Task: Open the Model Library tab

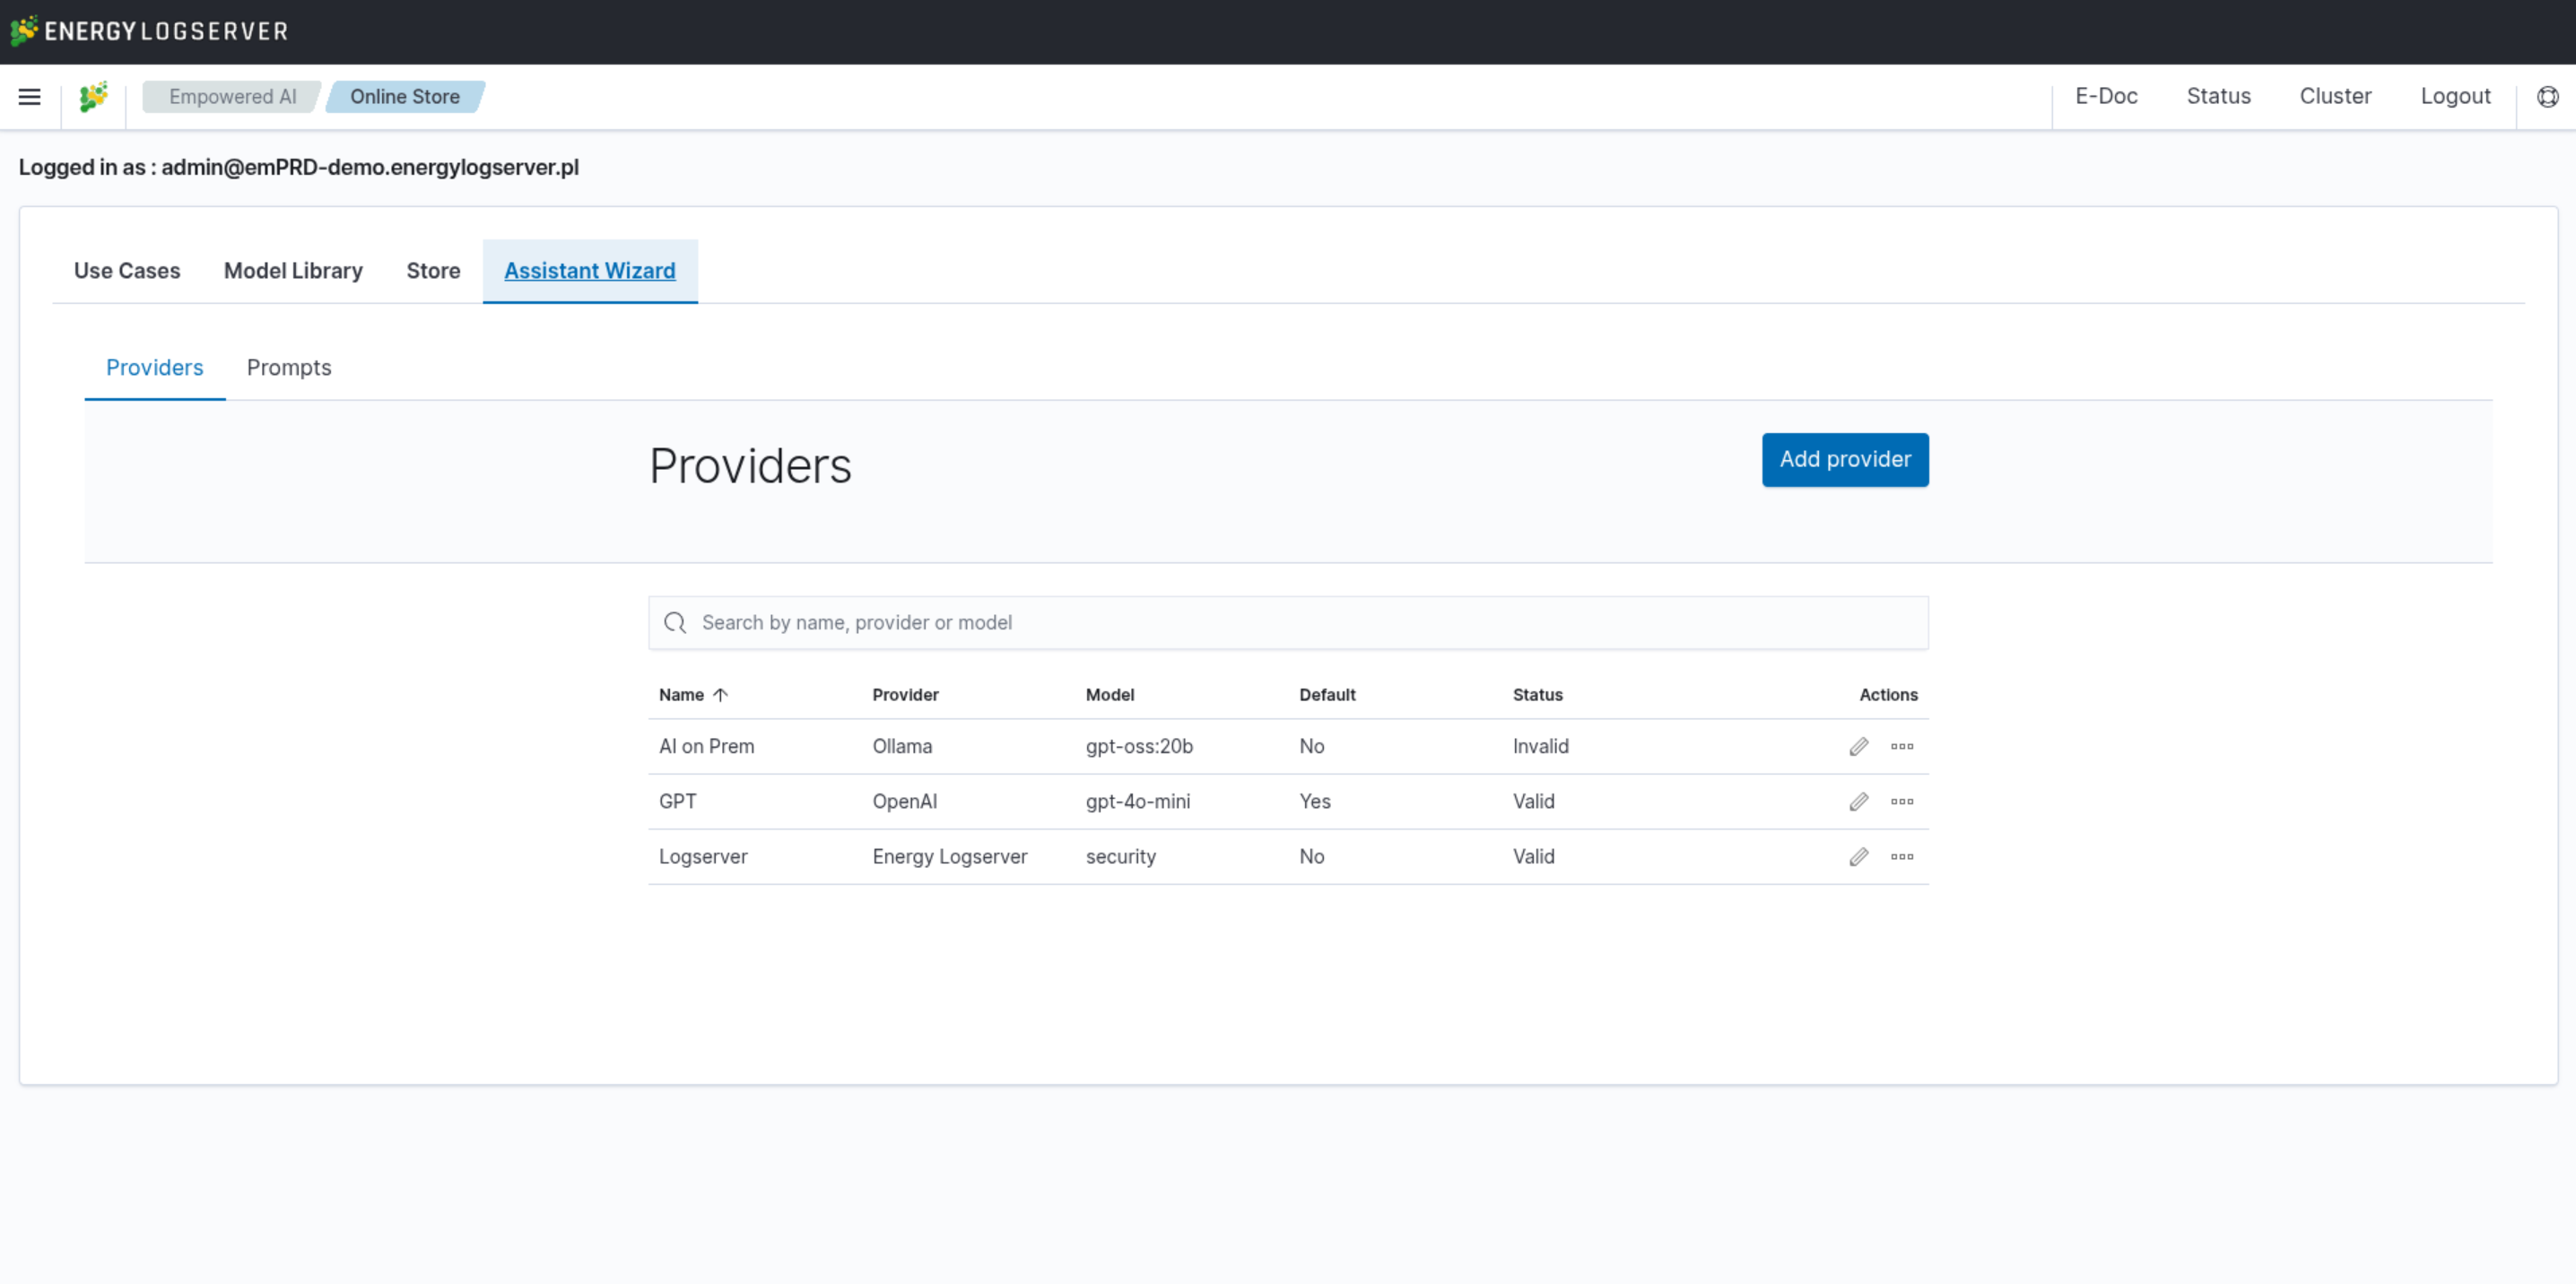Action: pos(293,271)
